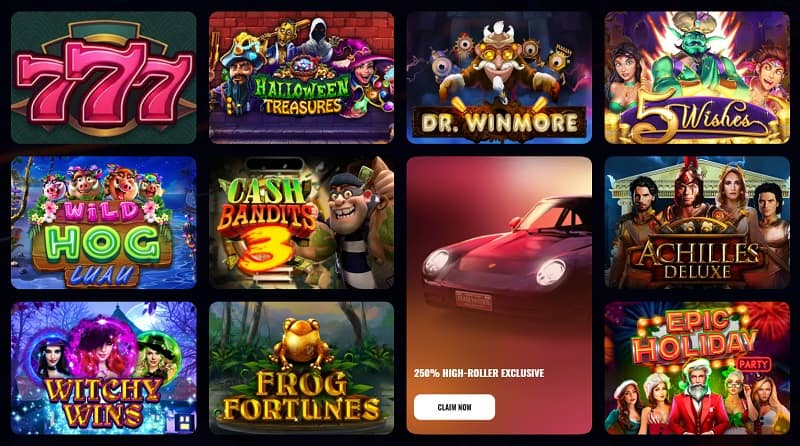
Task: Open the Achilles Deluxe slot
Action: point(697,222)
